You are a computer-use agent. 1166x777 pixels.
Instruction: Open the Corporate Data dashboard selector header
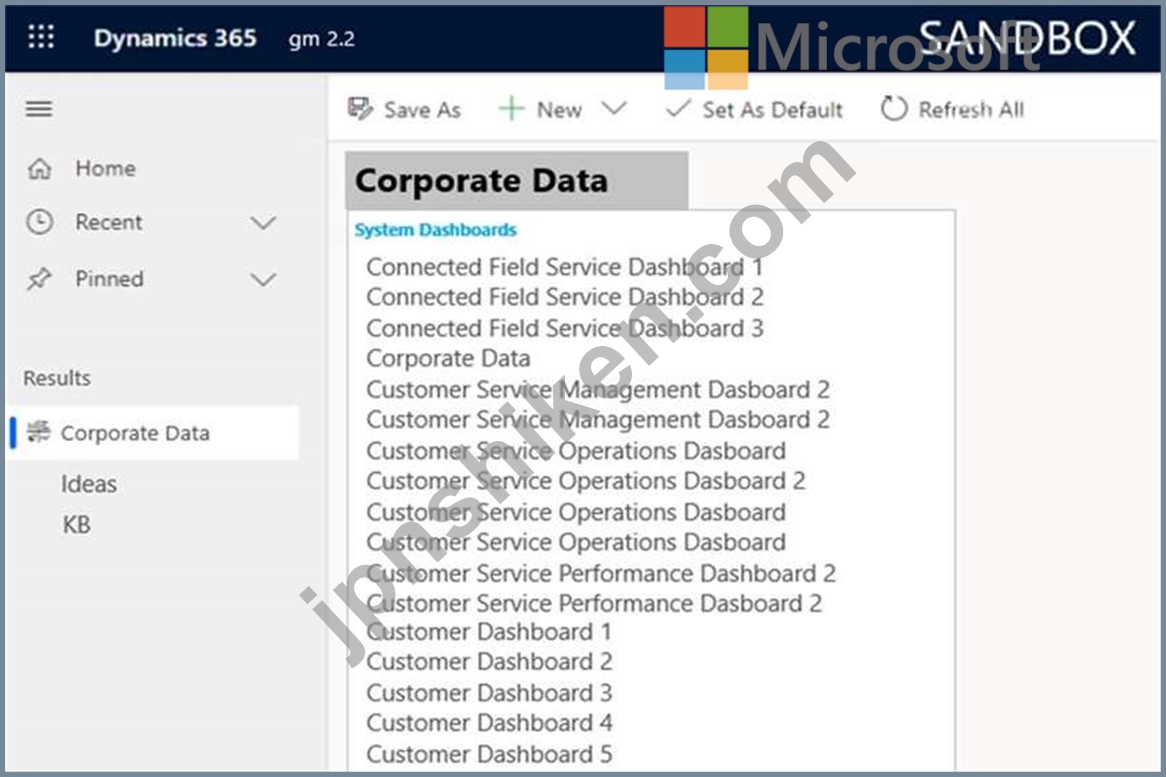pyautogui.click(x=517, y=181)
